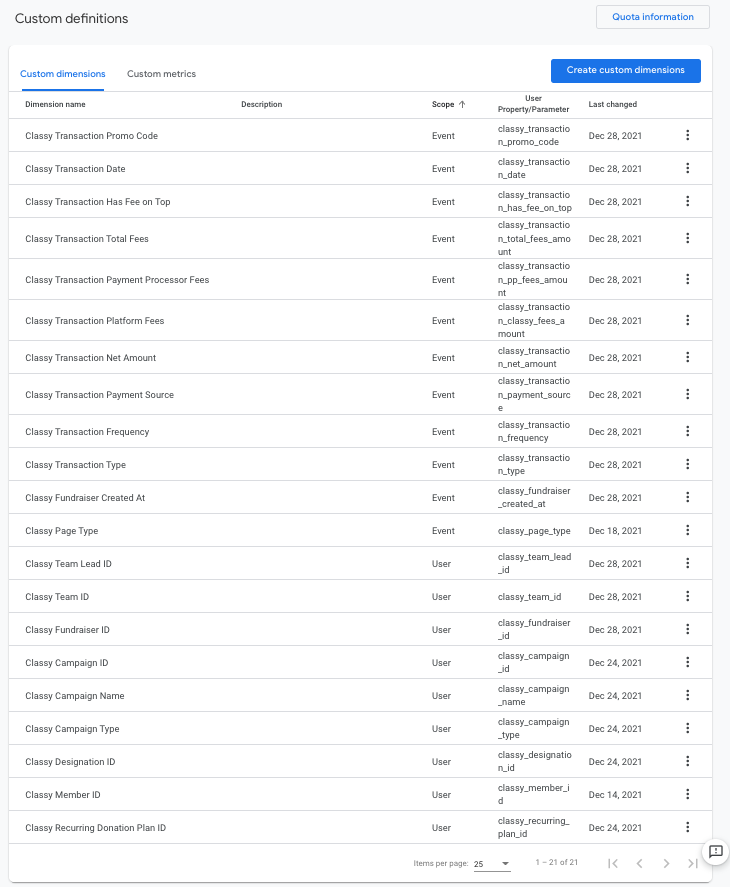Viewport: 730px width, 887px height.
Task: Click the 'Classy Recurring Donation Plan ID' row name
Action: tap(96, 828)
